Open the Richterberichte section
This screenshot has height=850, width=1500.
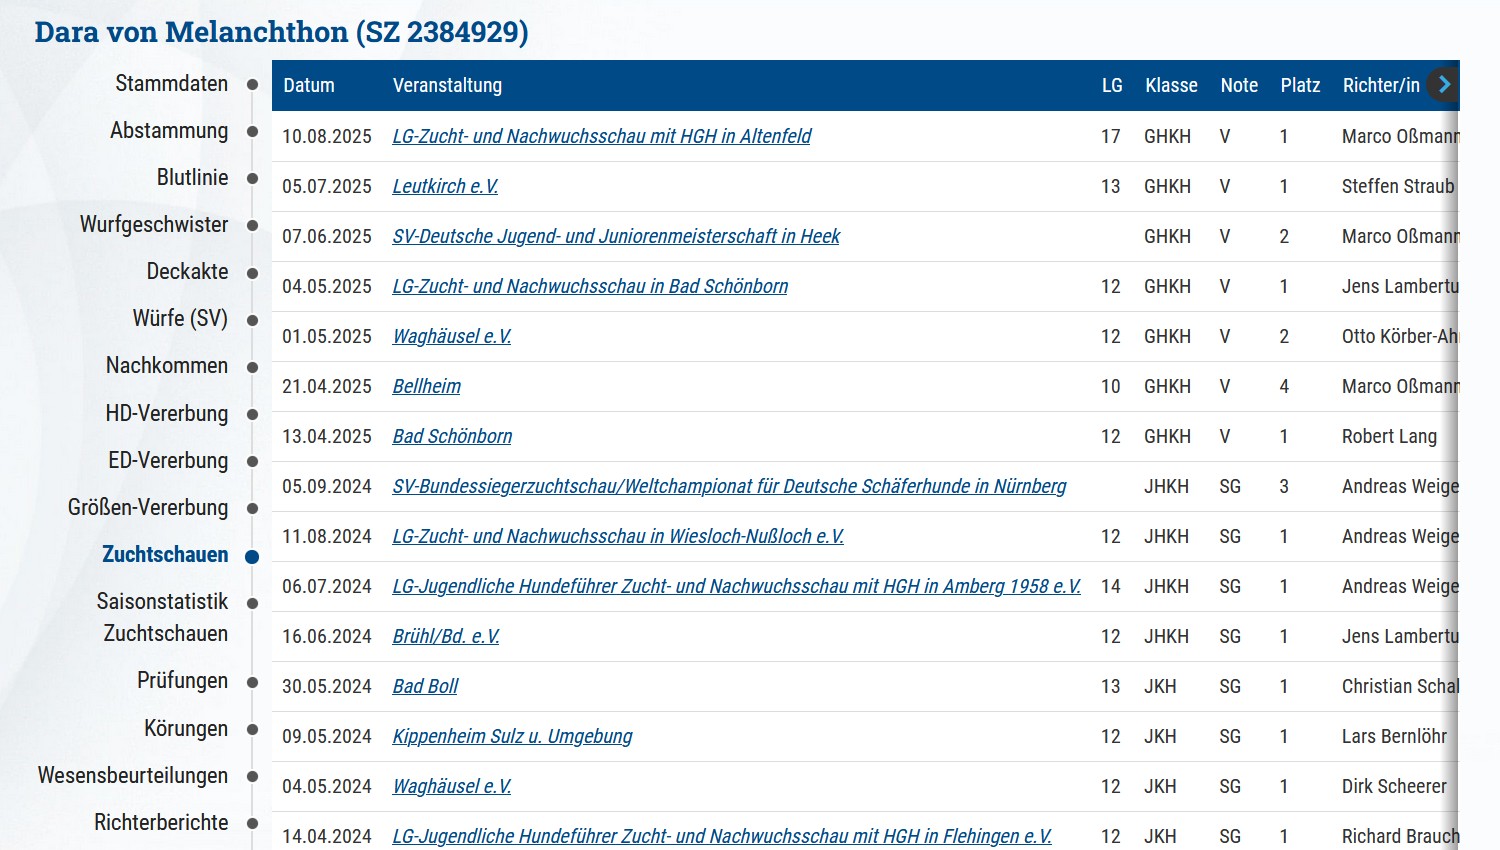[x=161, y=823]
